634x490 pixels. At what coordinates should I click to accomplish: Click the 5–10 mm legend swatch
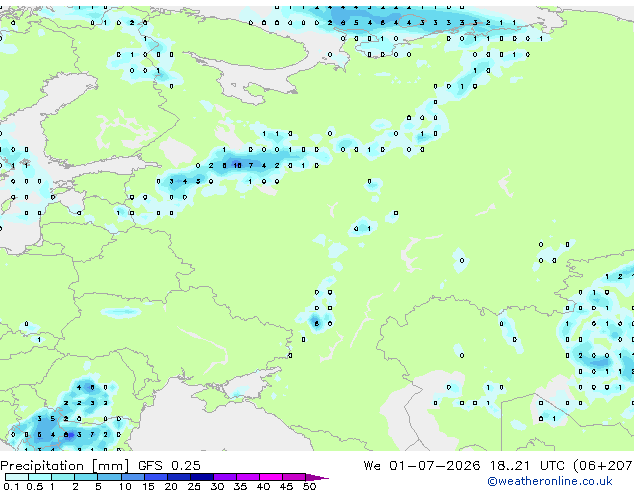[109, 477]
